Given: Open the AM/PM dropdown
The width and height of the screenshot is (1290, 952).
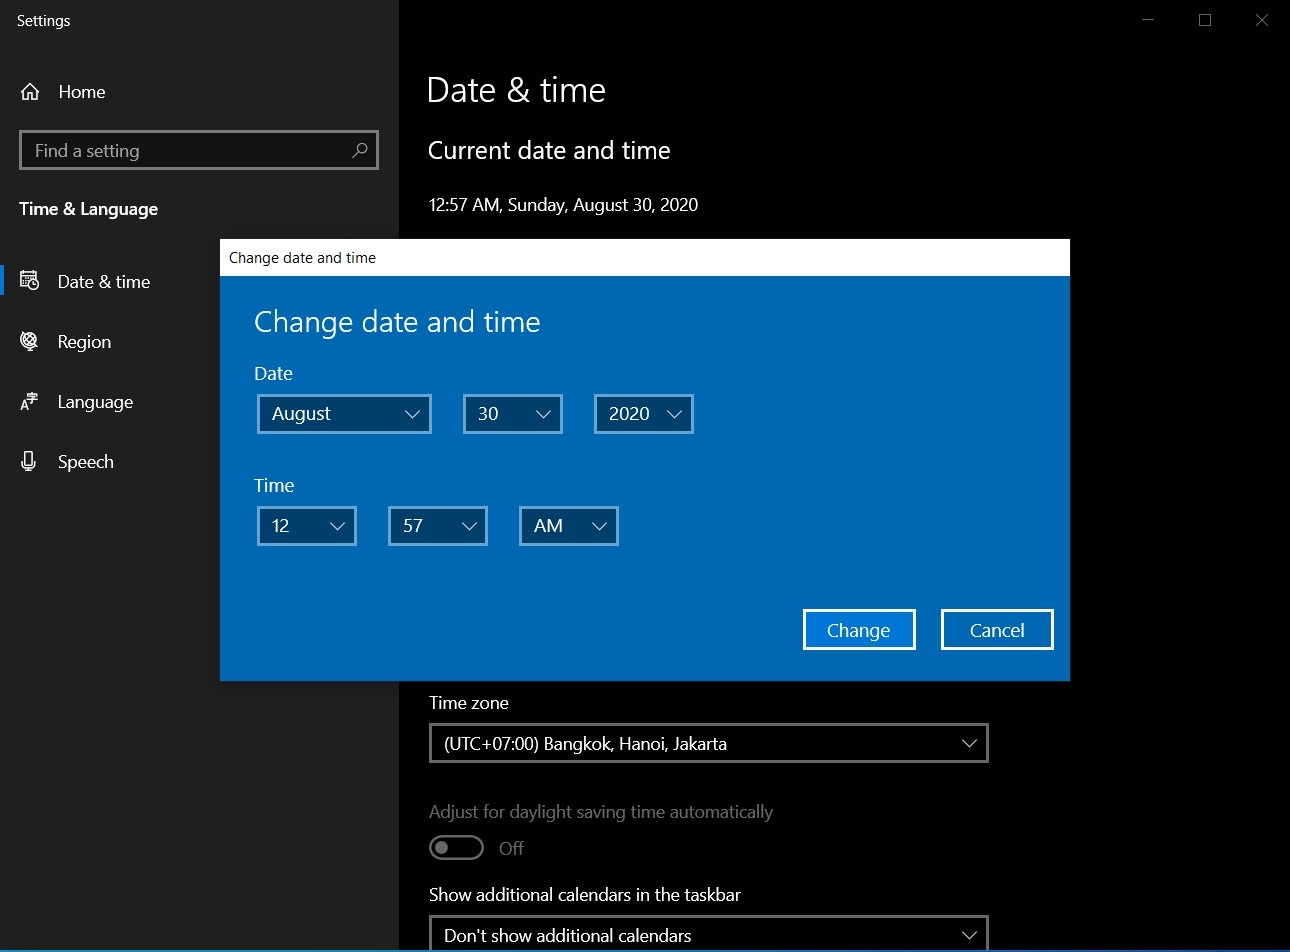Looking at the screenshot, I should 569,526.
